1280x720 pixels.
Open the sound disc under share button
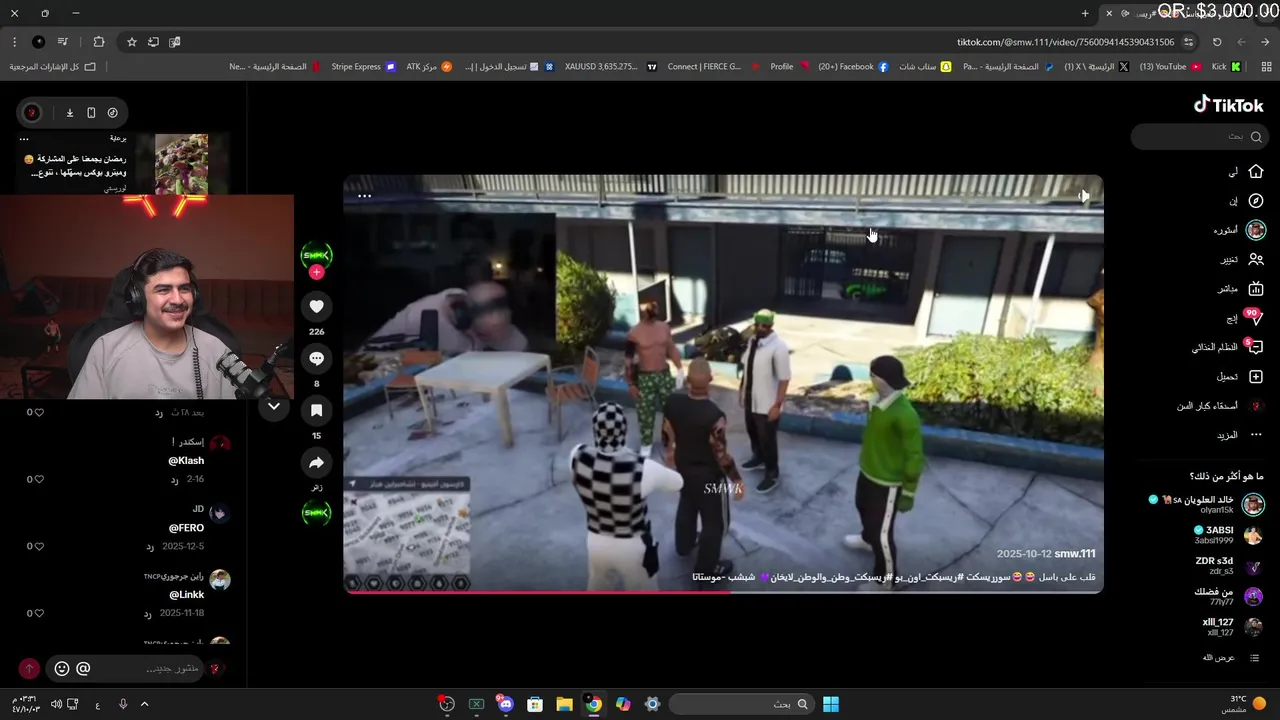click(x=316, y=513)
